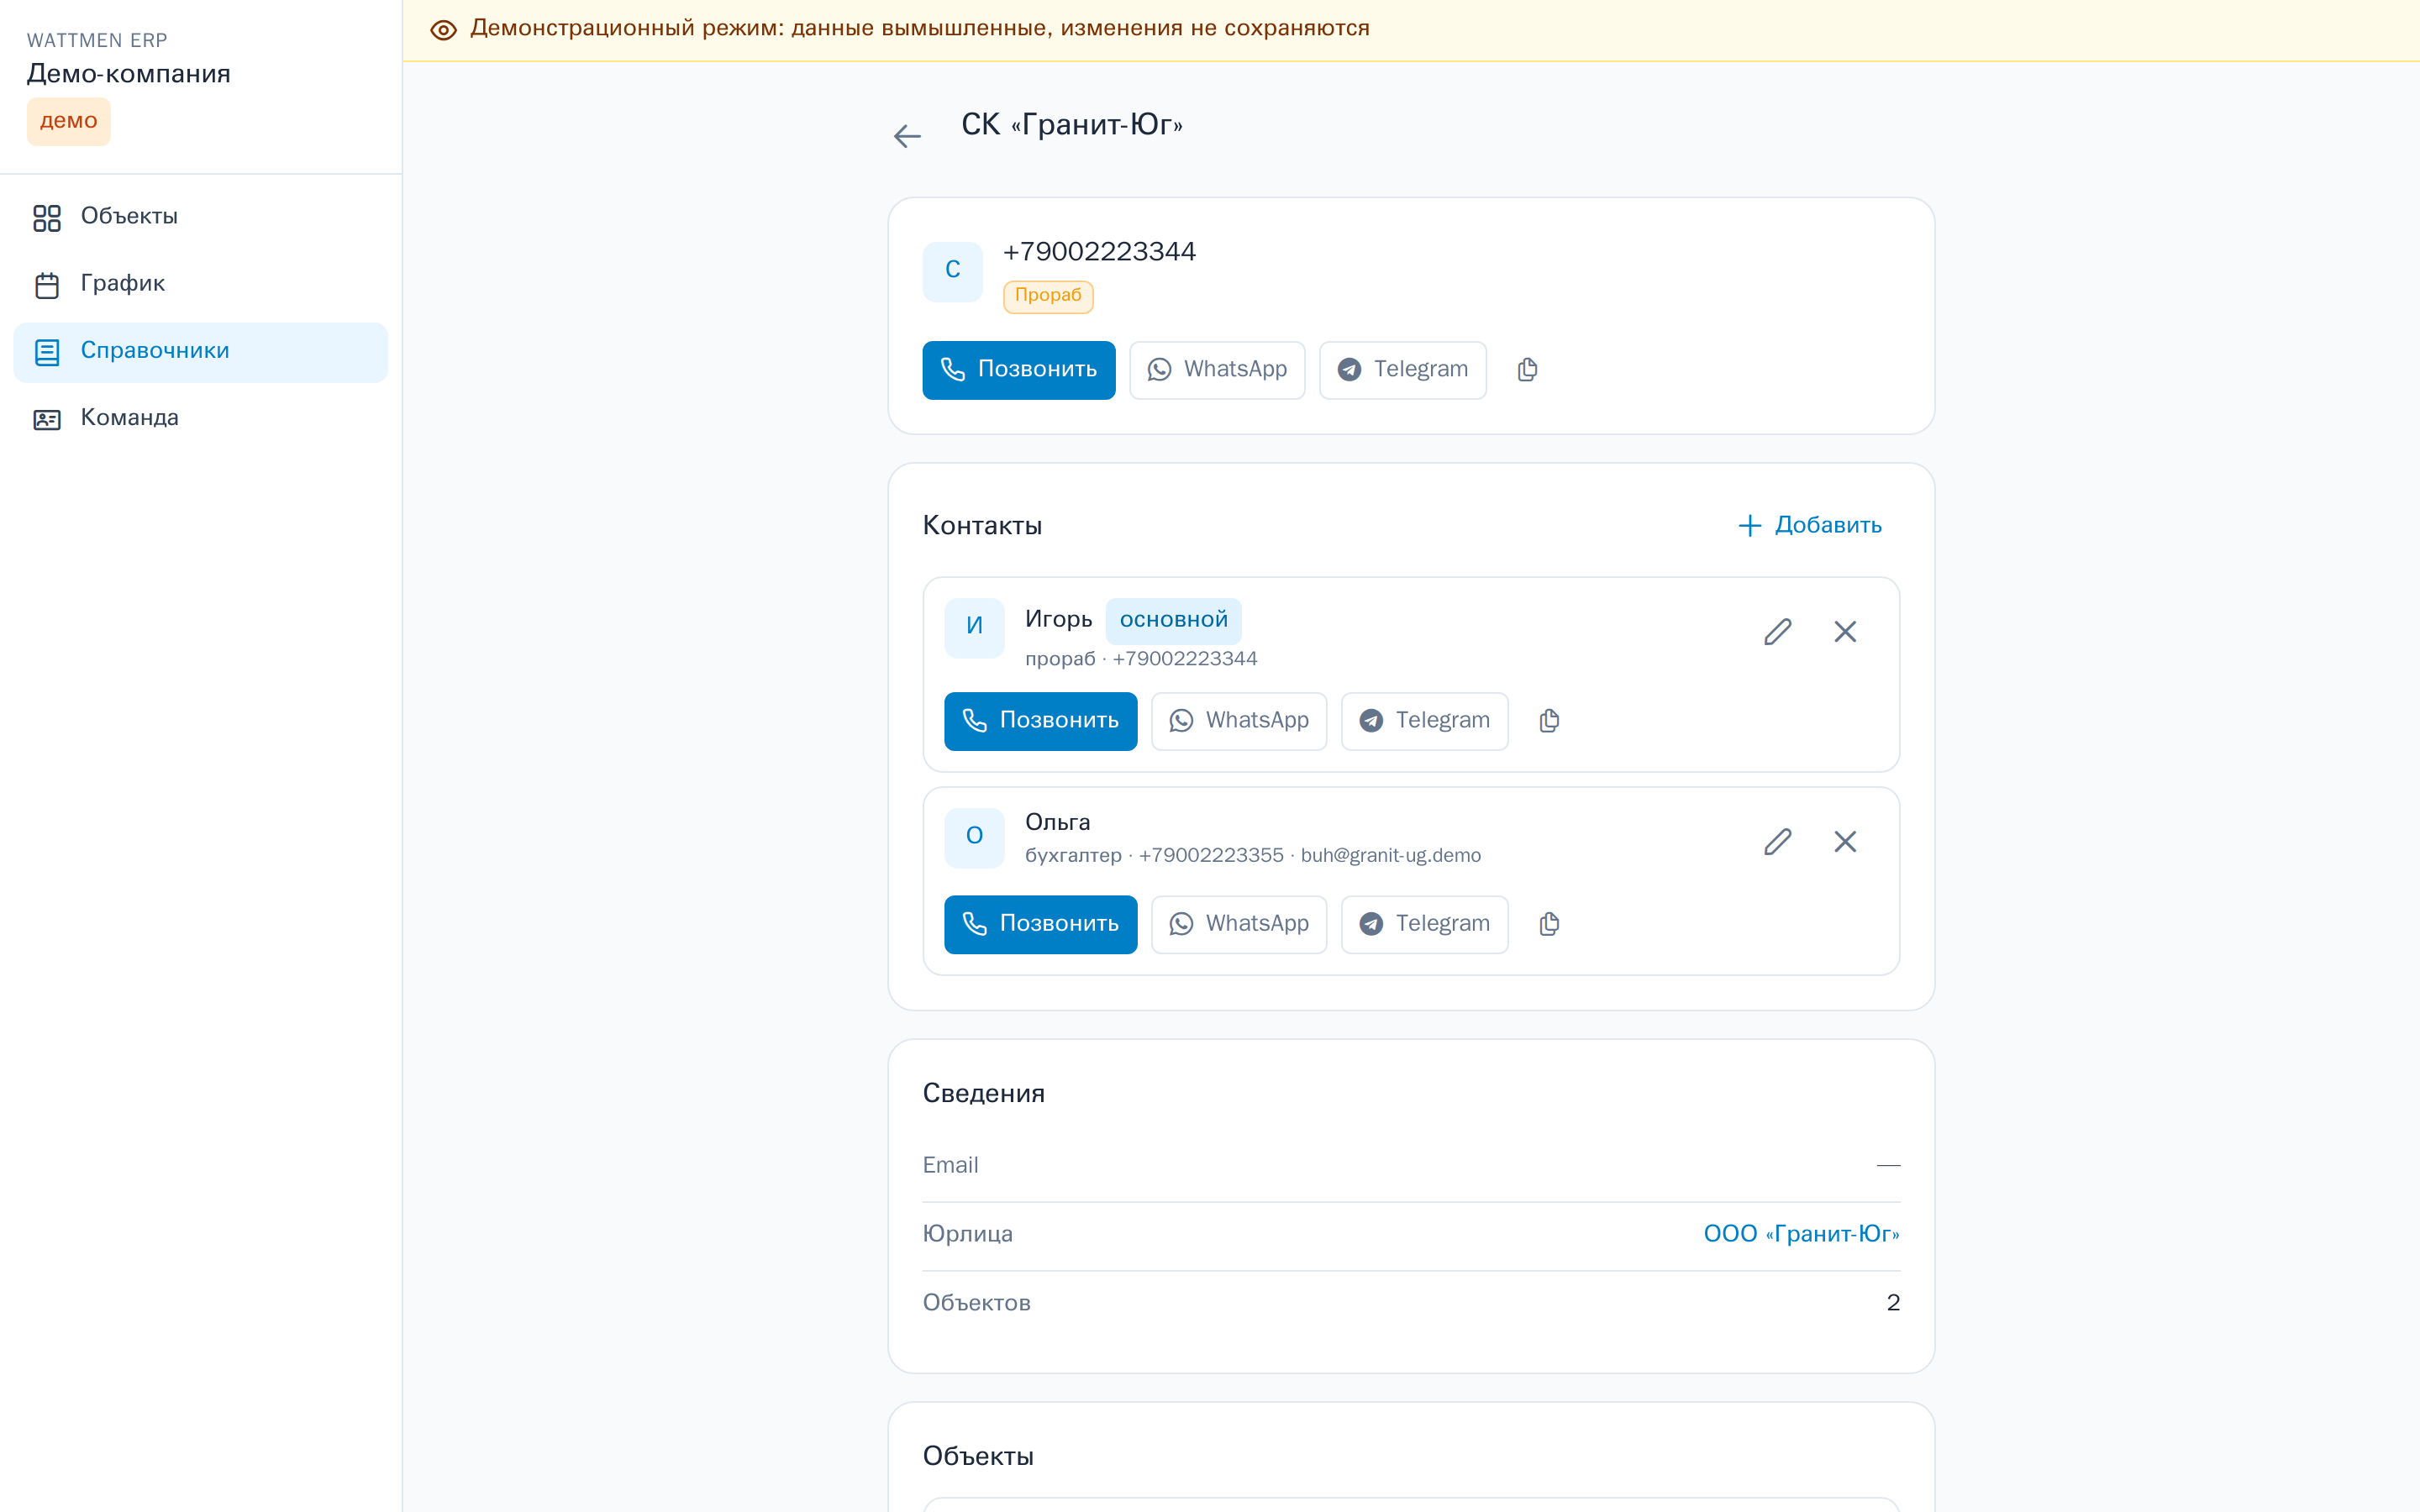Viewport: 2420px width, 1512px height.
Task: Click the +79002223344 header phone text
Action: click(x=1099, y=252)
